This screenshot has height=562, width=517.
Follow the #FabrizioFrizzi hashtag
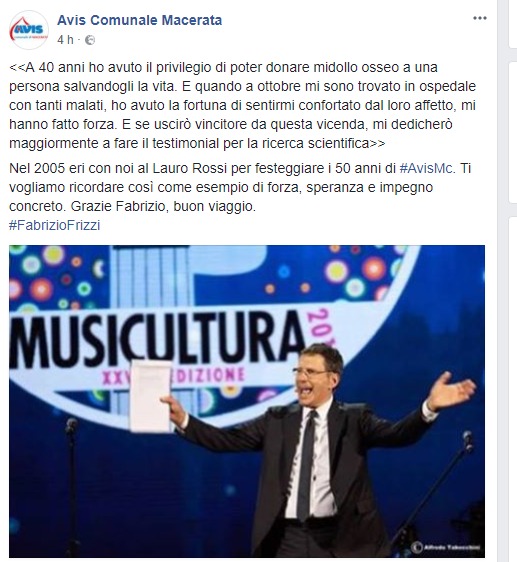point(54,225)
